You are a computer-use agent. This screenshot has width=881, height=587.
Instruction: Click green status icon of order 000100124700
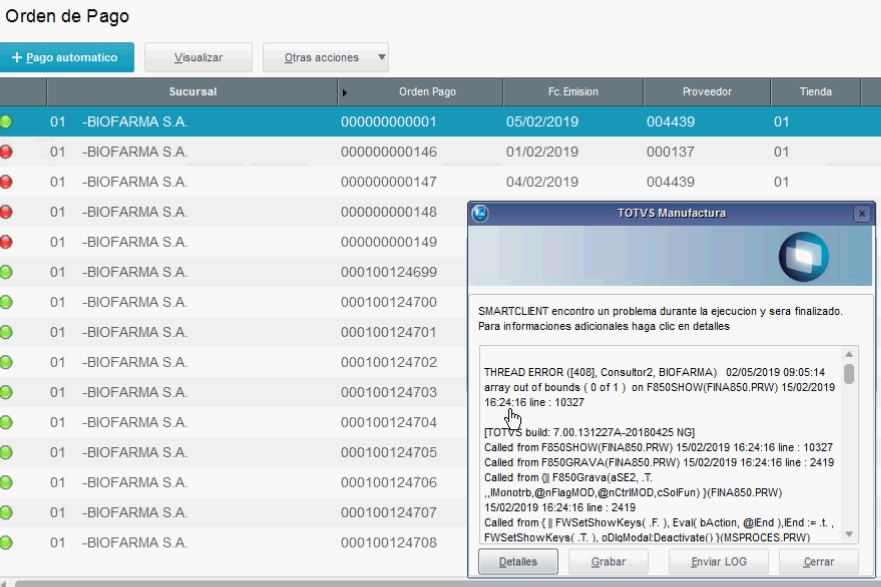(6, 302)
